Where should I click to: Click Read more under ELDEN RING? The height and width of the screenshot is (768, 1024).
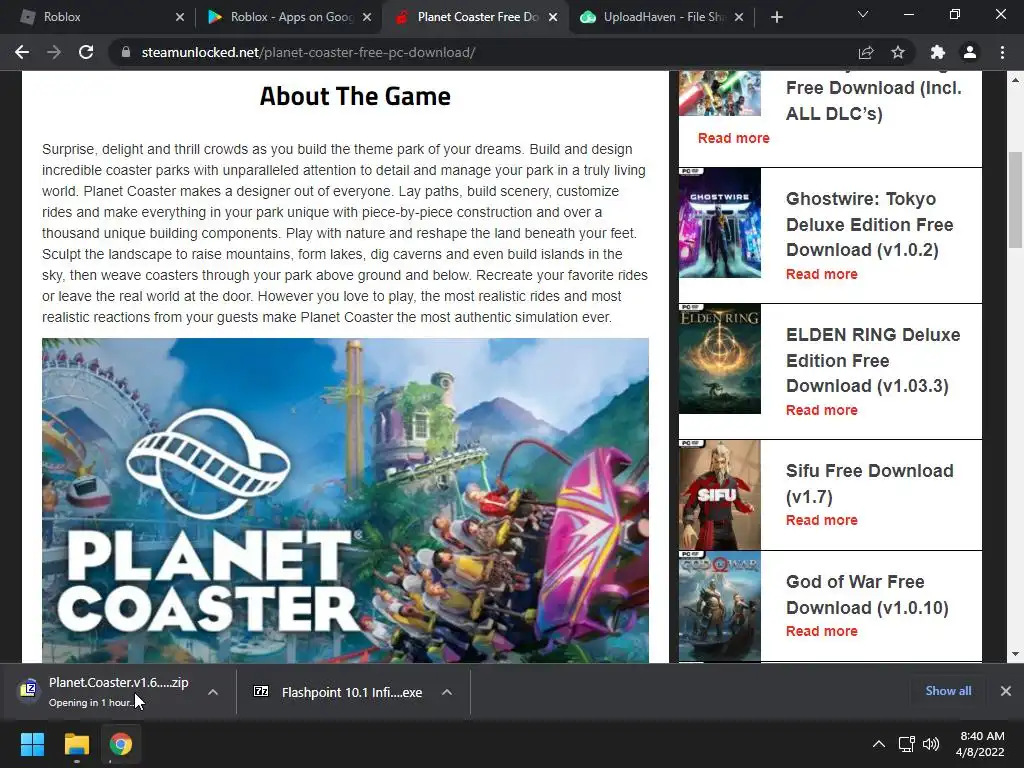point(822,410)
